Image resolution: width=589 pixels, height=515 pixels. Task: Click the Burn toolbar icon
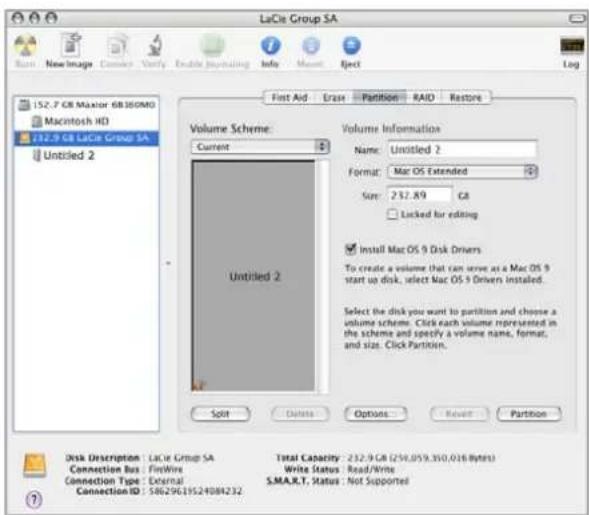click(x=26, y=46)
